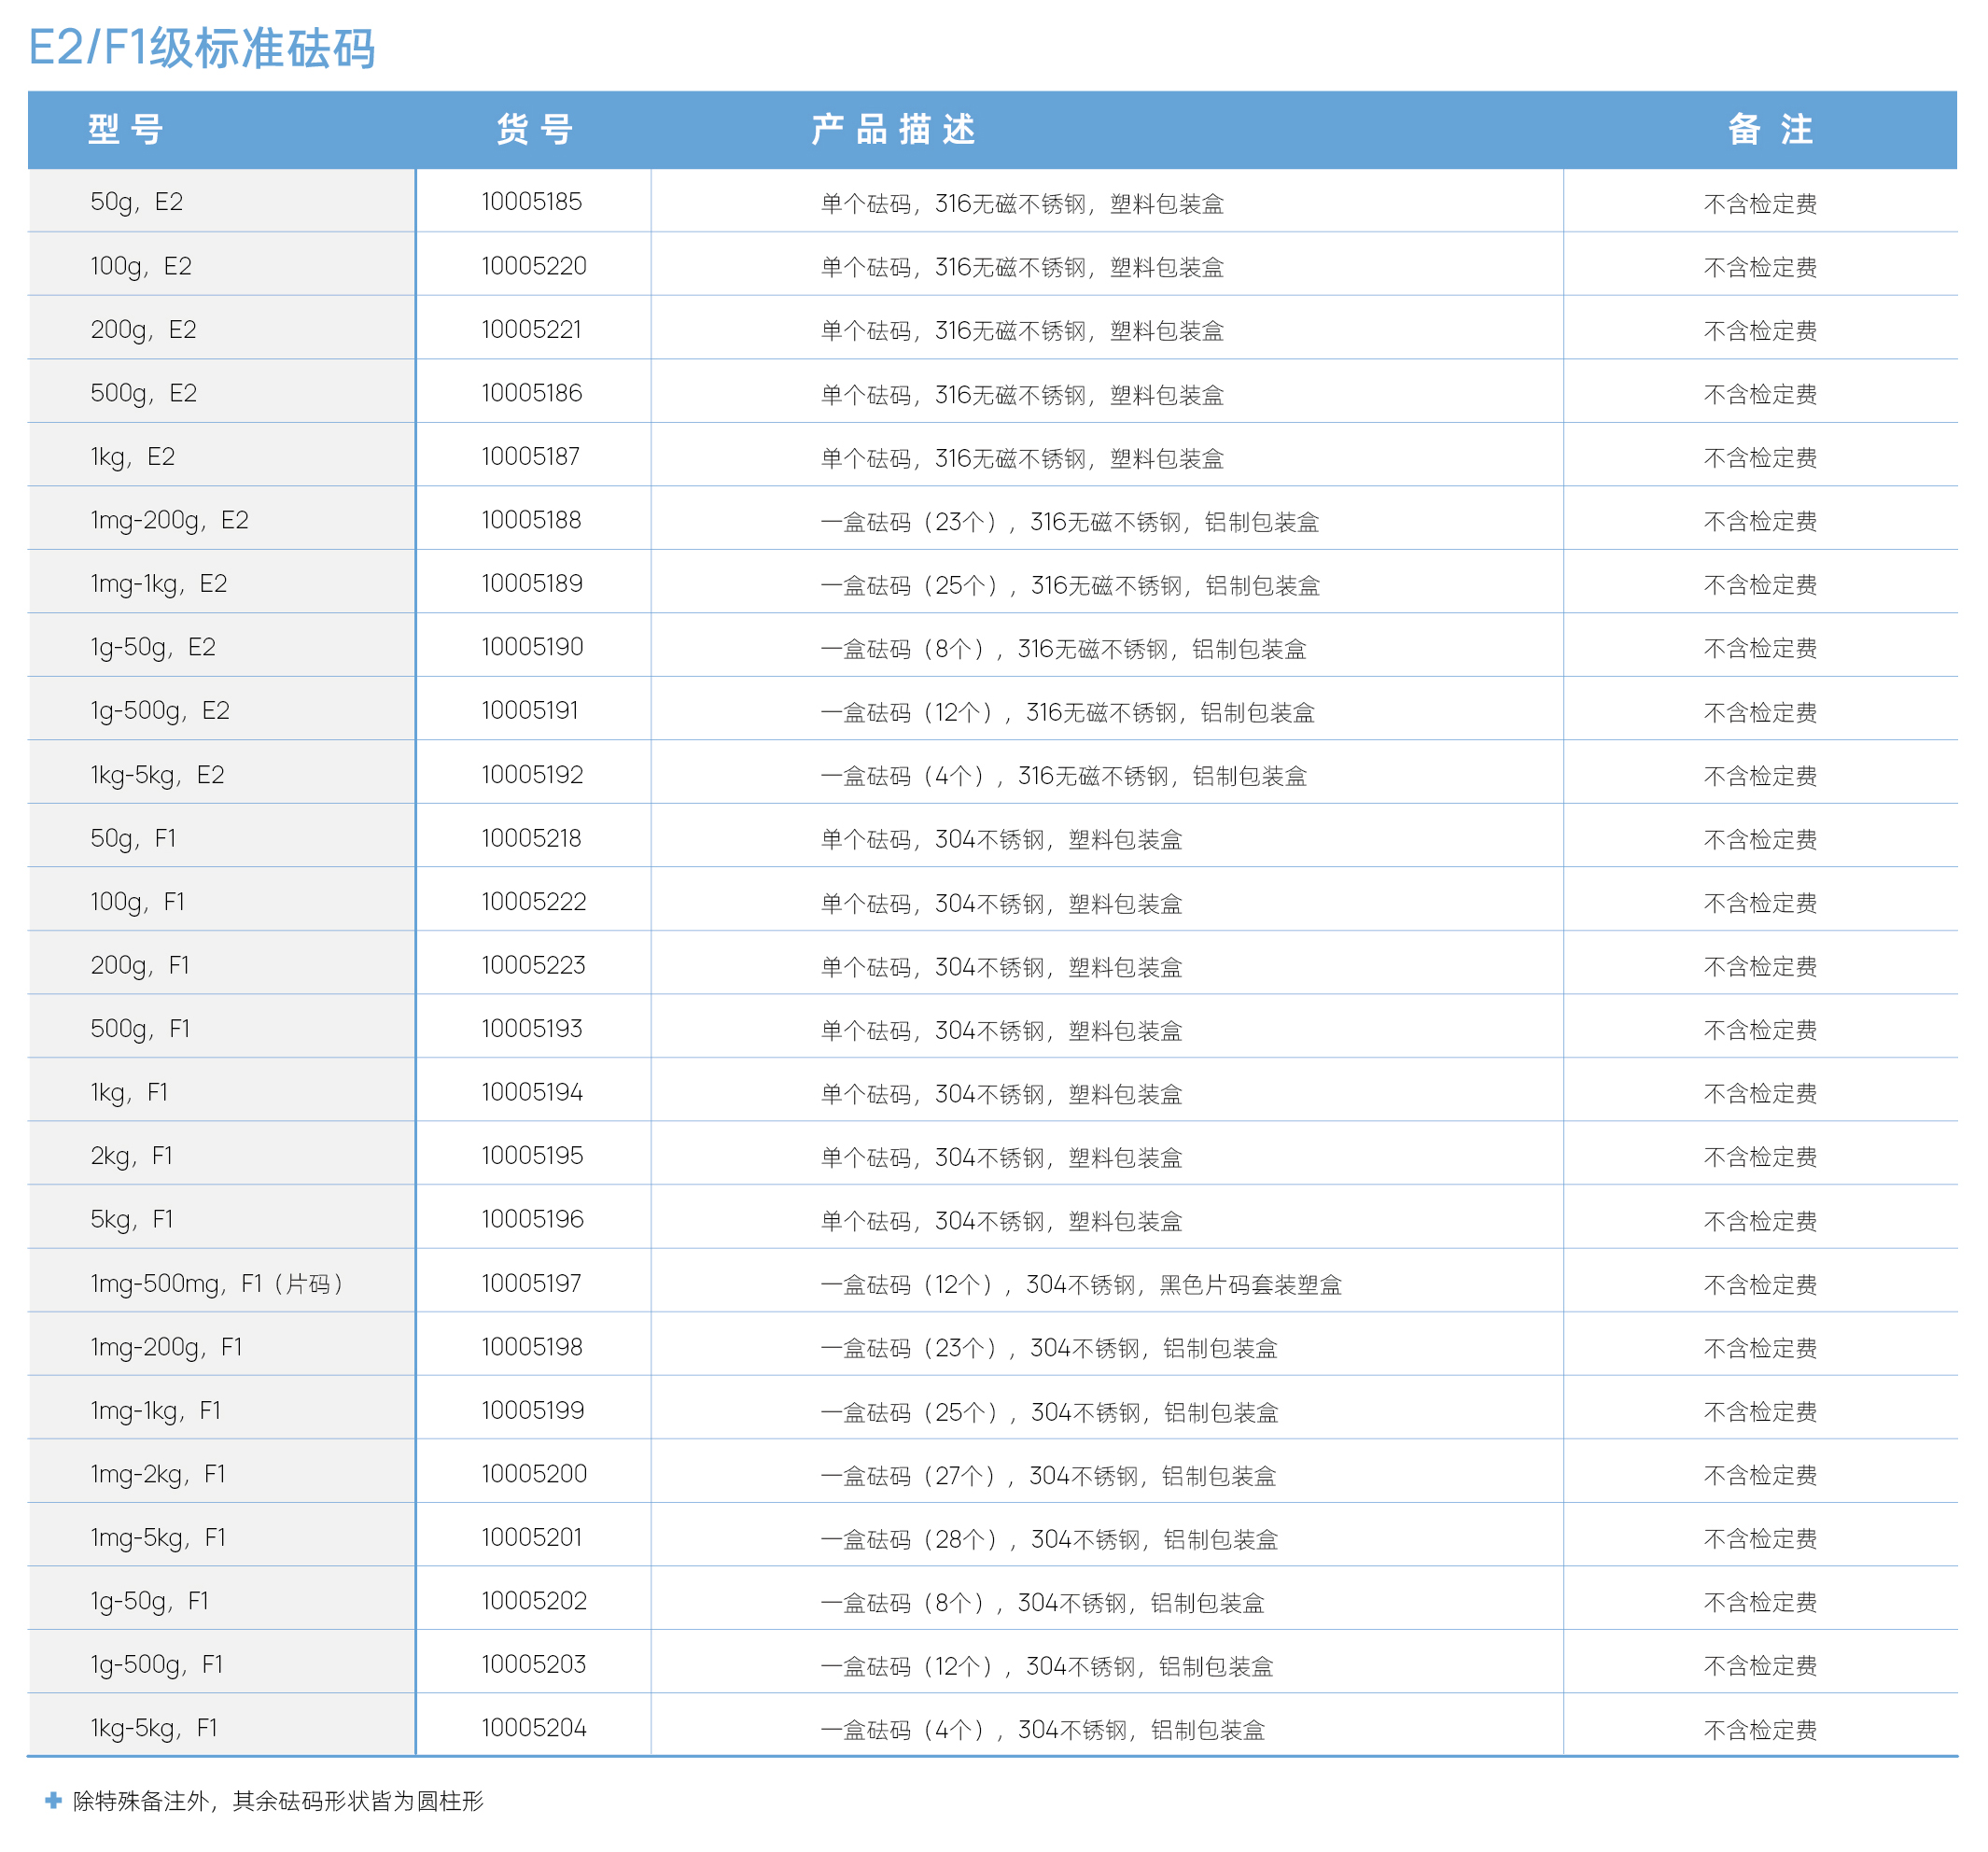Select item number 10005192
The height and width of the screenshot is (1852, 1988).
[532, 775]
